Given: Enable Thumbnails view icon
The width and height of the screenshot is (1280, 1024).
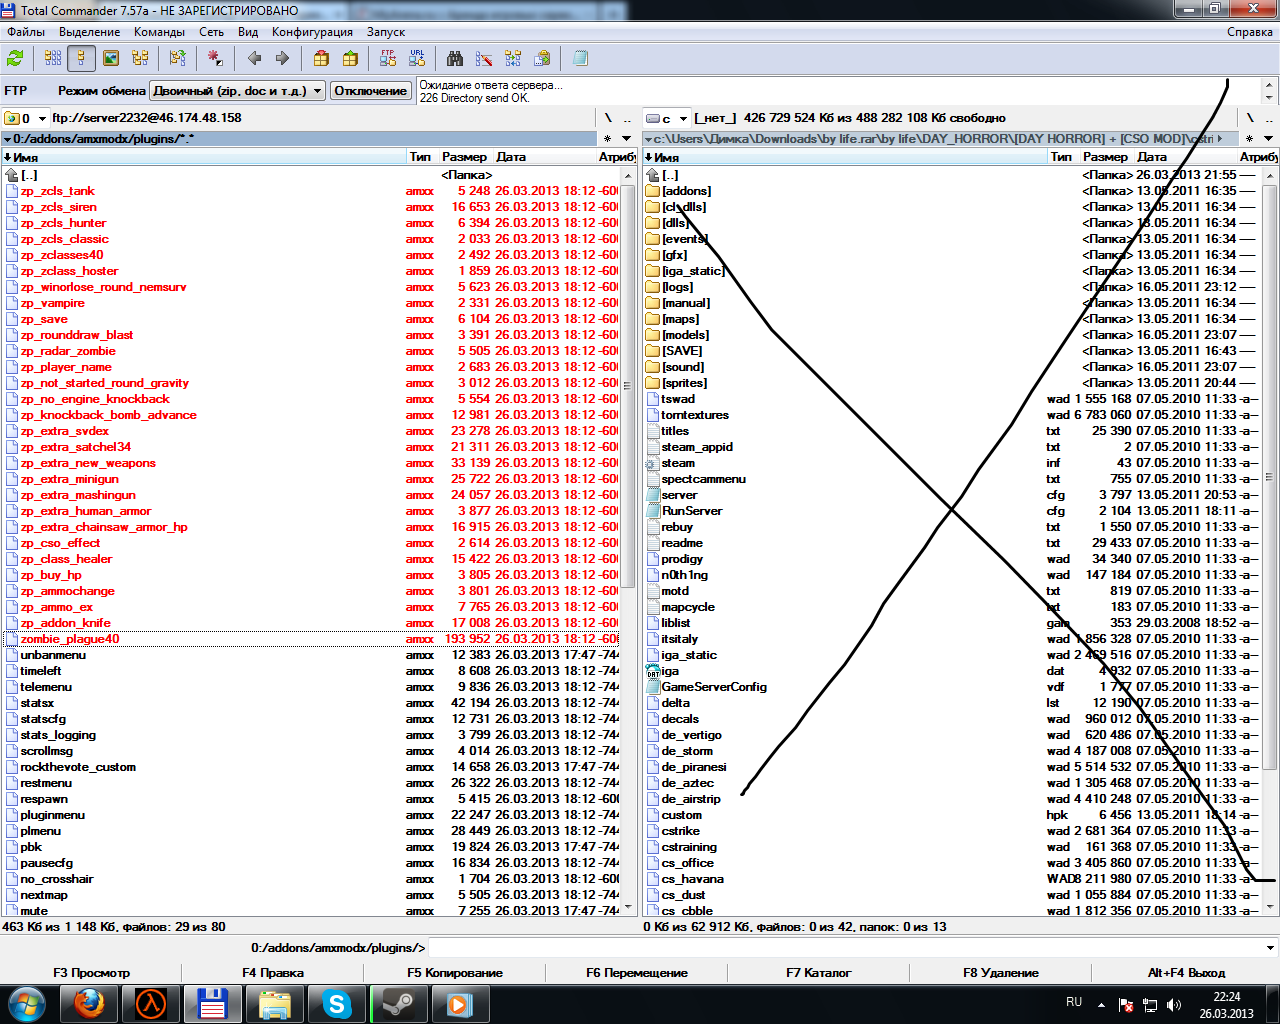Looking at the screenshot, I should [x=111, y=58].
